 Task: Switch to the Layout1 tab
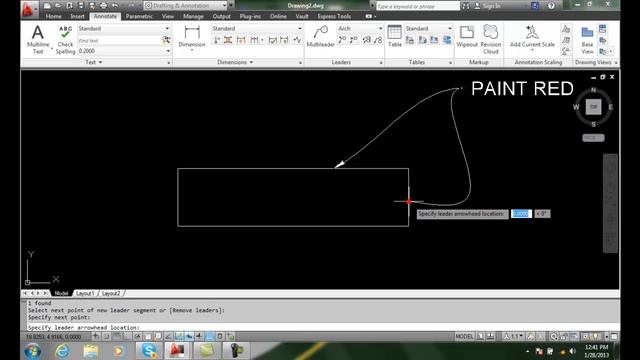coord(85,293)
